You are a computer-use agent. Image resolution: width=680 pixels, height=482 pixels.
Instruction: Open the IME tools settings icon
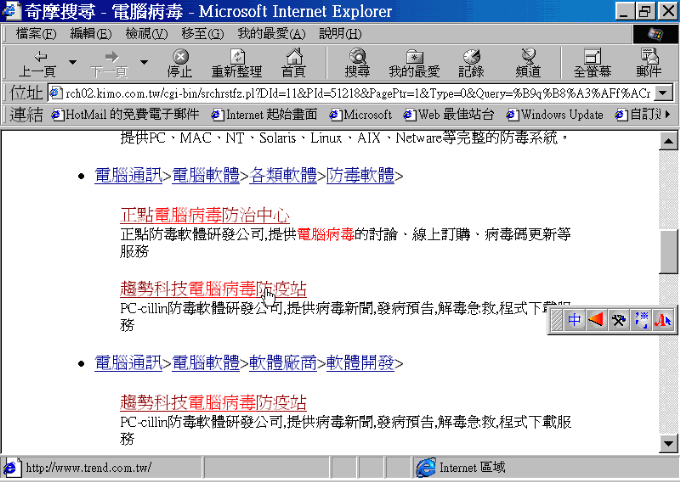(619, 320)
